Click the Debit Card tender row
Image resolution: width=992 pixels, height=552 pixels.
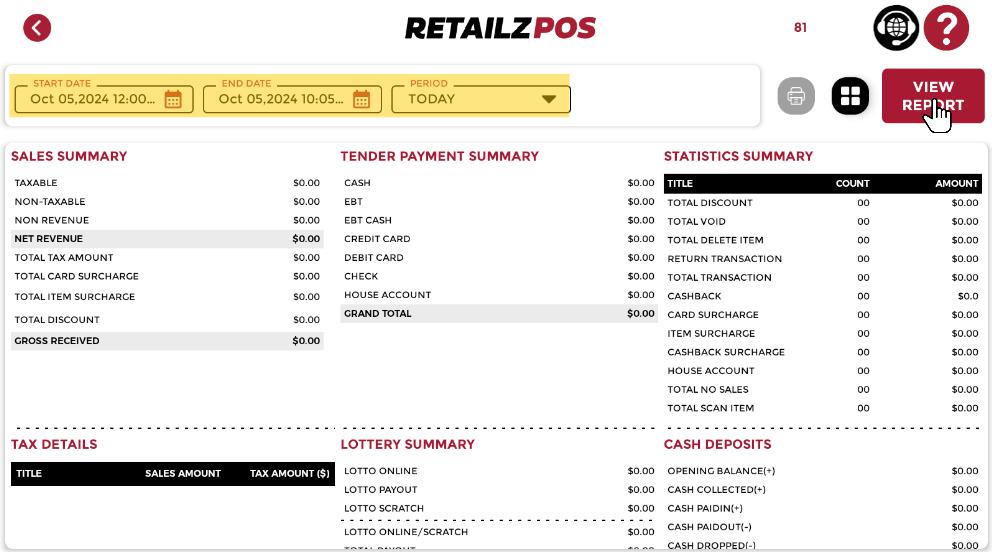pos(499,257)
